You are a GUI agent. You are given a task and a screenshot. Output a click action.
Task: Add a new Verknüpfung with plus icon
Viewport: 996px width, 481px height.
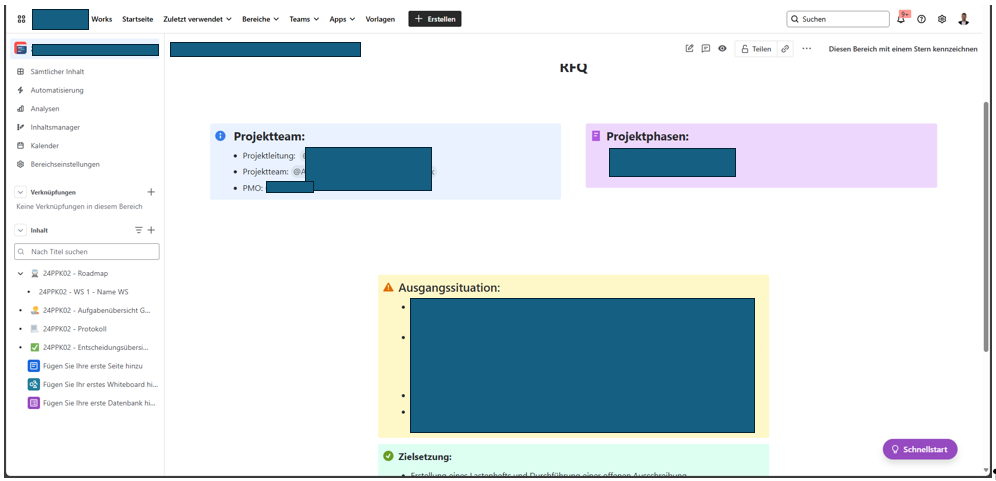151,192
